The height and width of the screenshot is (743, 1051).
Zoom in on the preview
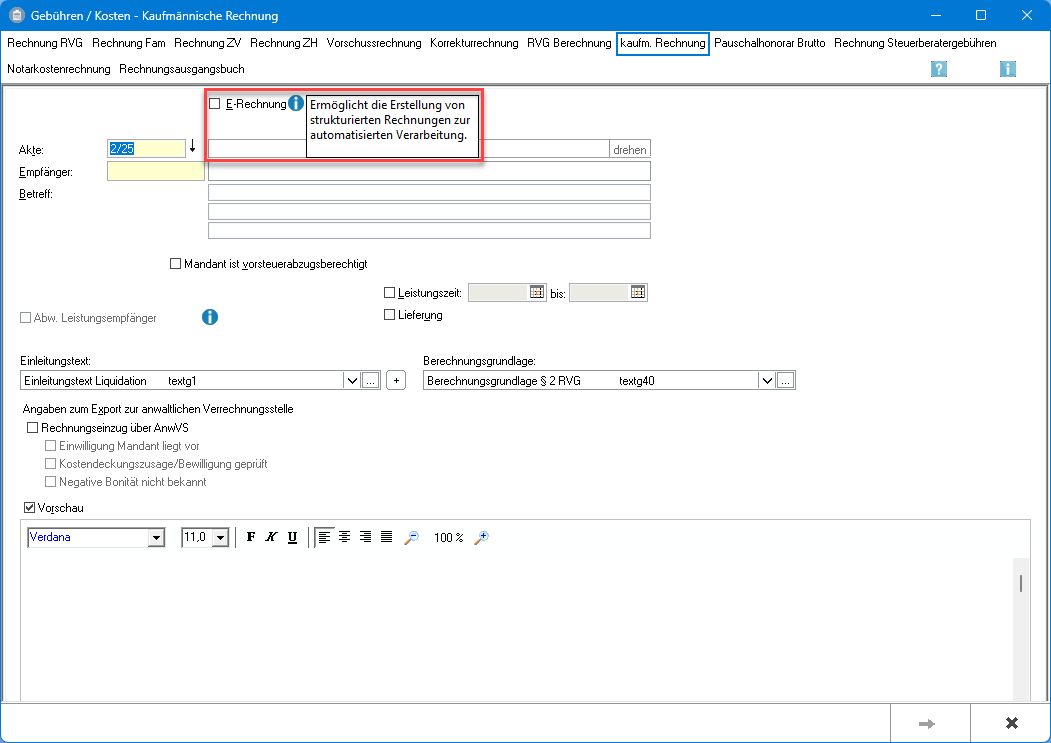pos(481,537)
